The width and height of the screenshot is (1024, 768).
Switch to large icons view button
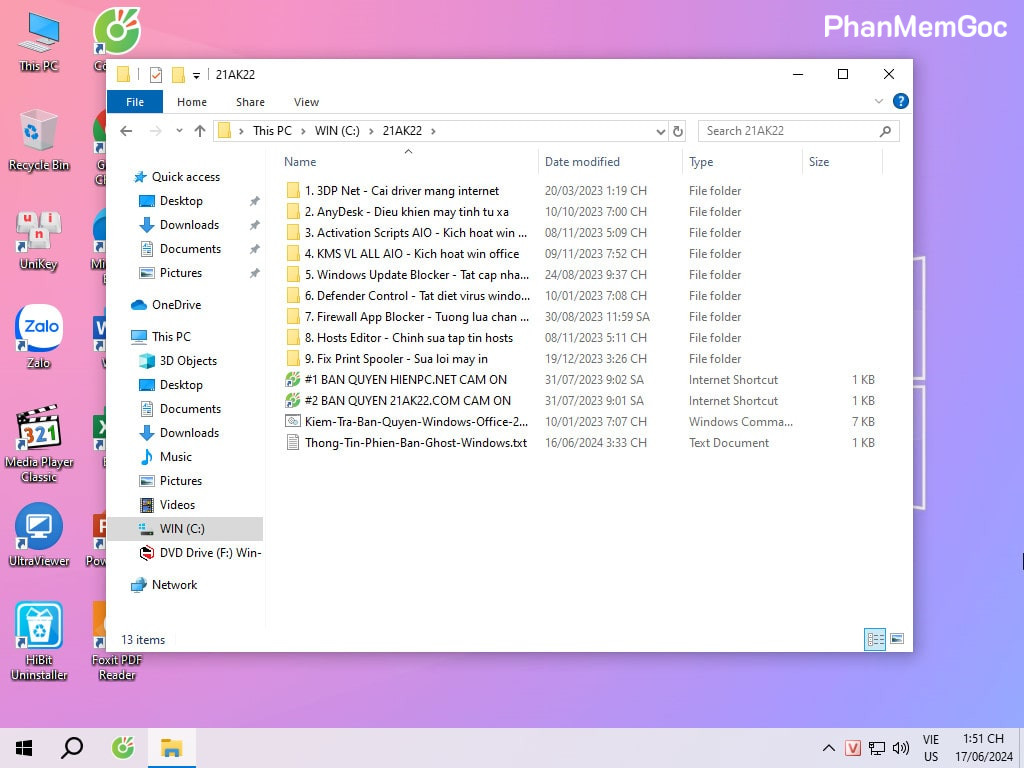click(x=897, y=639)
